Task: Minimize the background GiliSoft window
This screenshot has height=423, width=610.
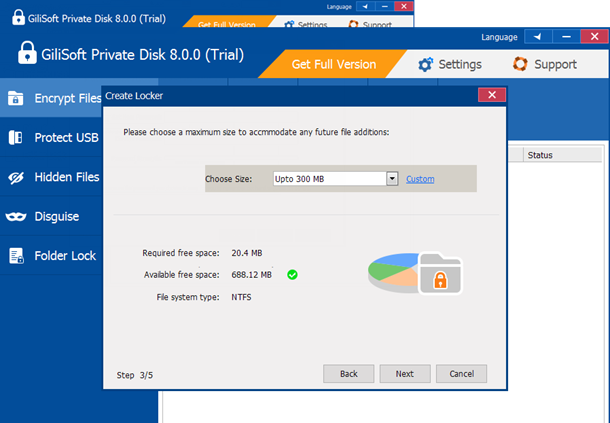Action: point(385,6)
